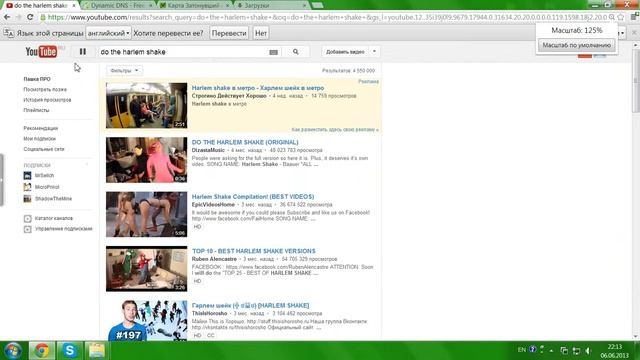
Task: Go back with browser back arrow
Action: pos(7,17)
